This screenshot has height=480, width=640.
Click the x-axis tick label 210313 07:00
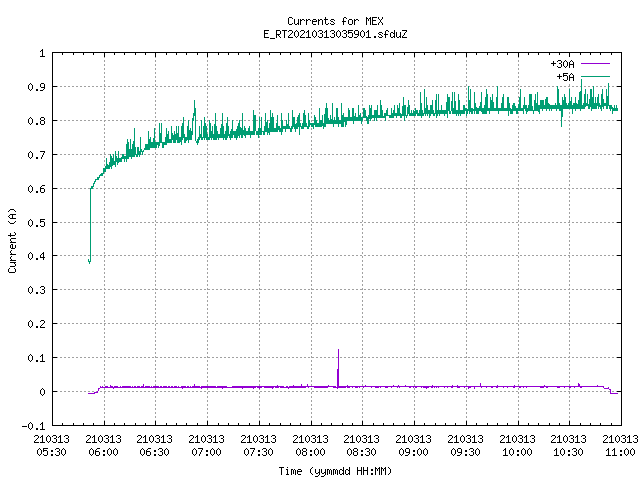coord(207,446)
